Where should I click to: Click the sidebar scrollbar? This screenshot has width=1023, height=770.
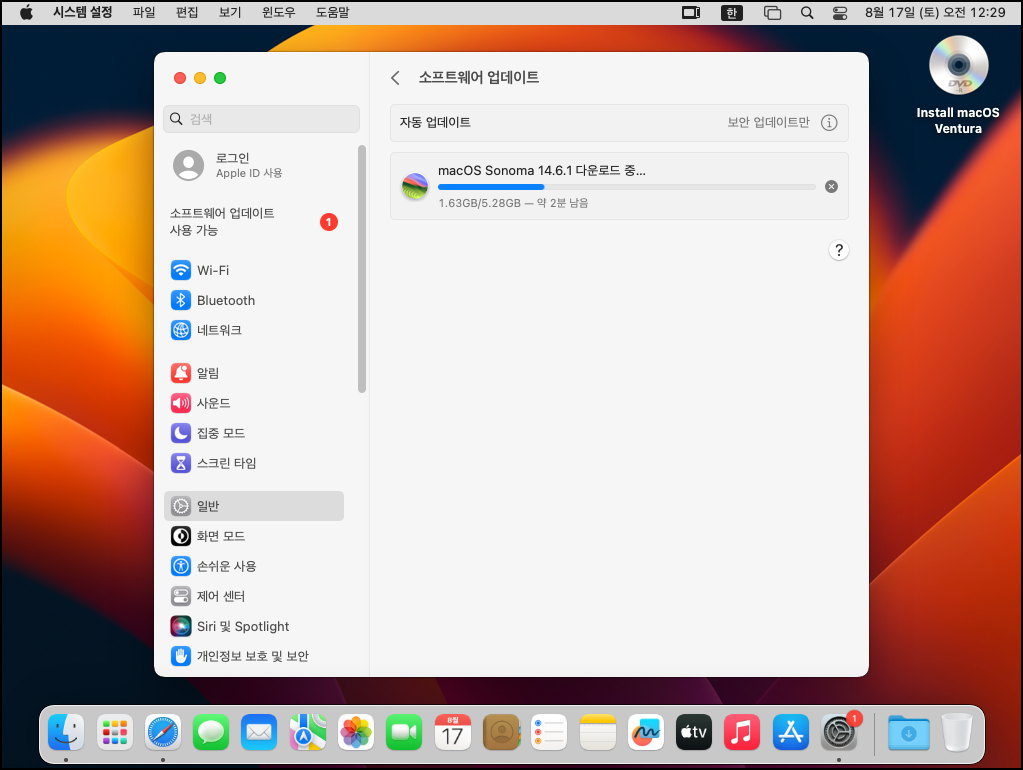pyautogui.click(x=362, y=269)
